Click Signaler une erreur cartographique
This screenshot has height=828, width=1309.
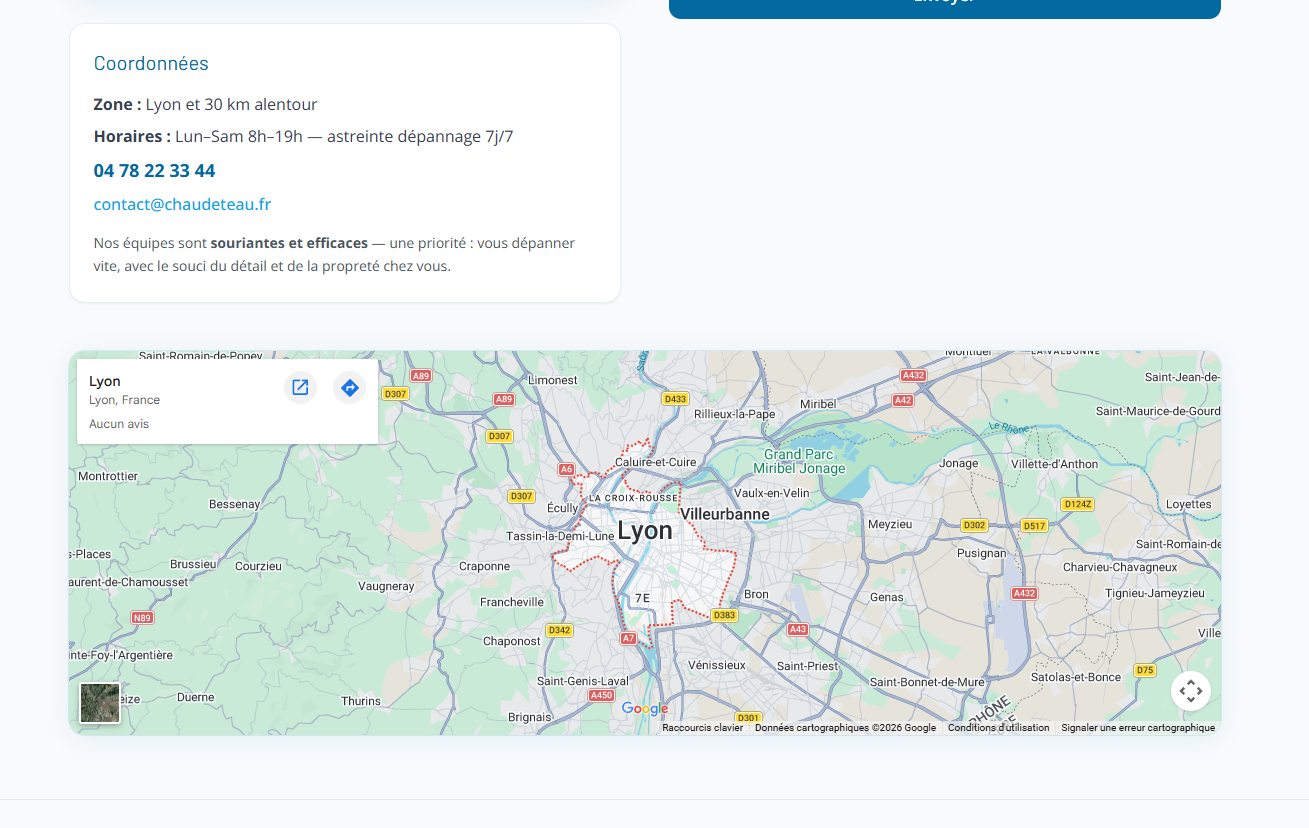click(x=1137, y=728)
